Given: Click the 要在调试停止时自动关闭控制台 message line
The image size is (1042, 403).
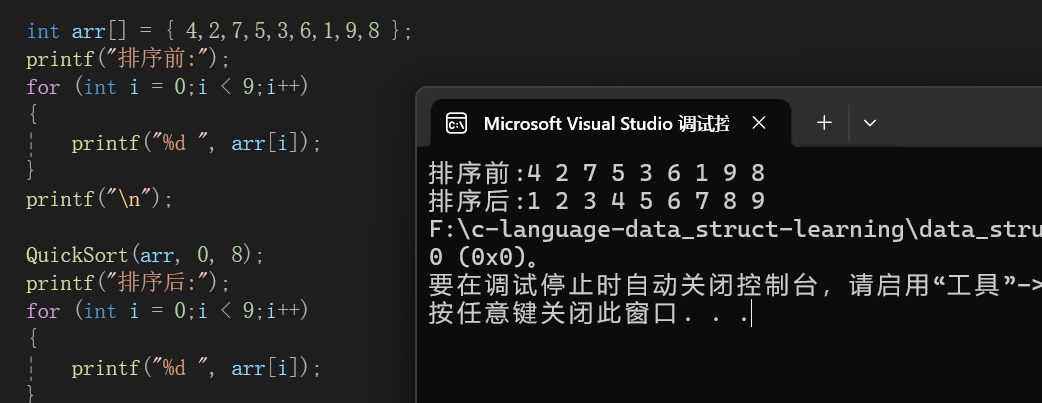Looking at the screenshot, I should 735,285.
